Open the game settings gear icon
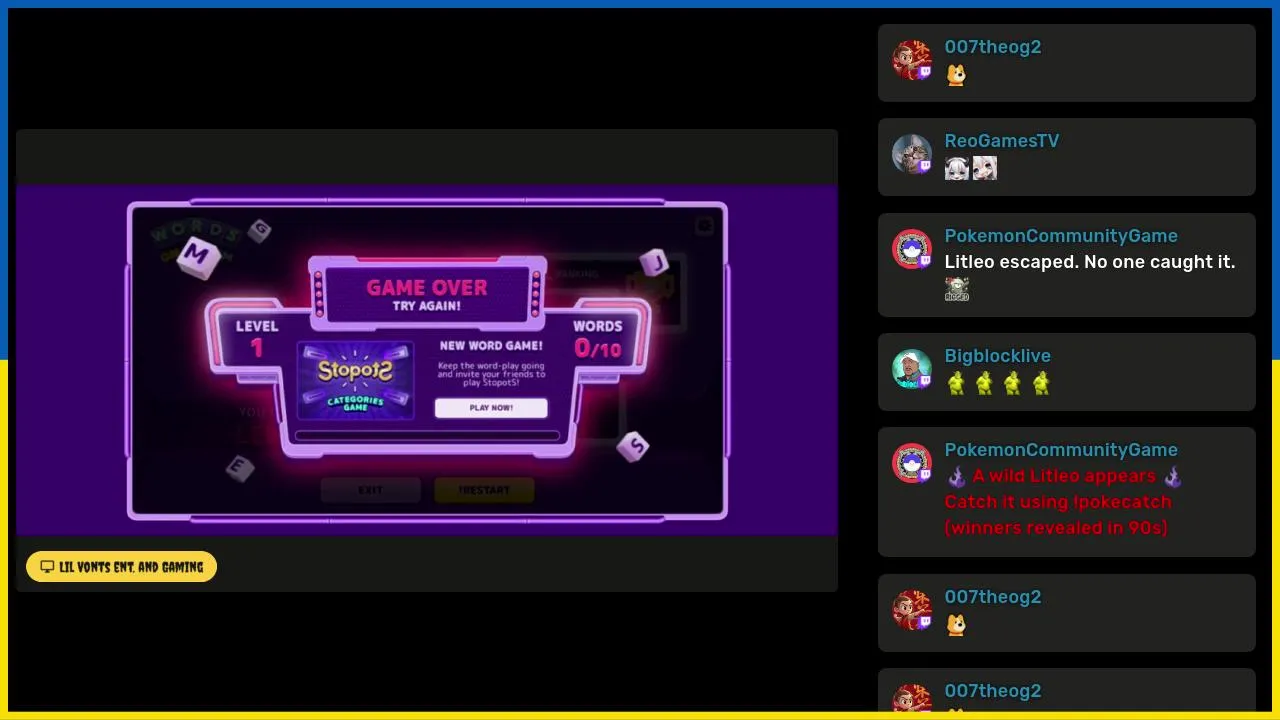This screenshot has width=1280, height=720. point(704,226)
